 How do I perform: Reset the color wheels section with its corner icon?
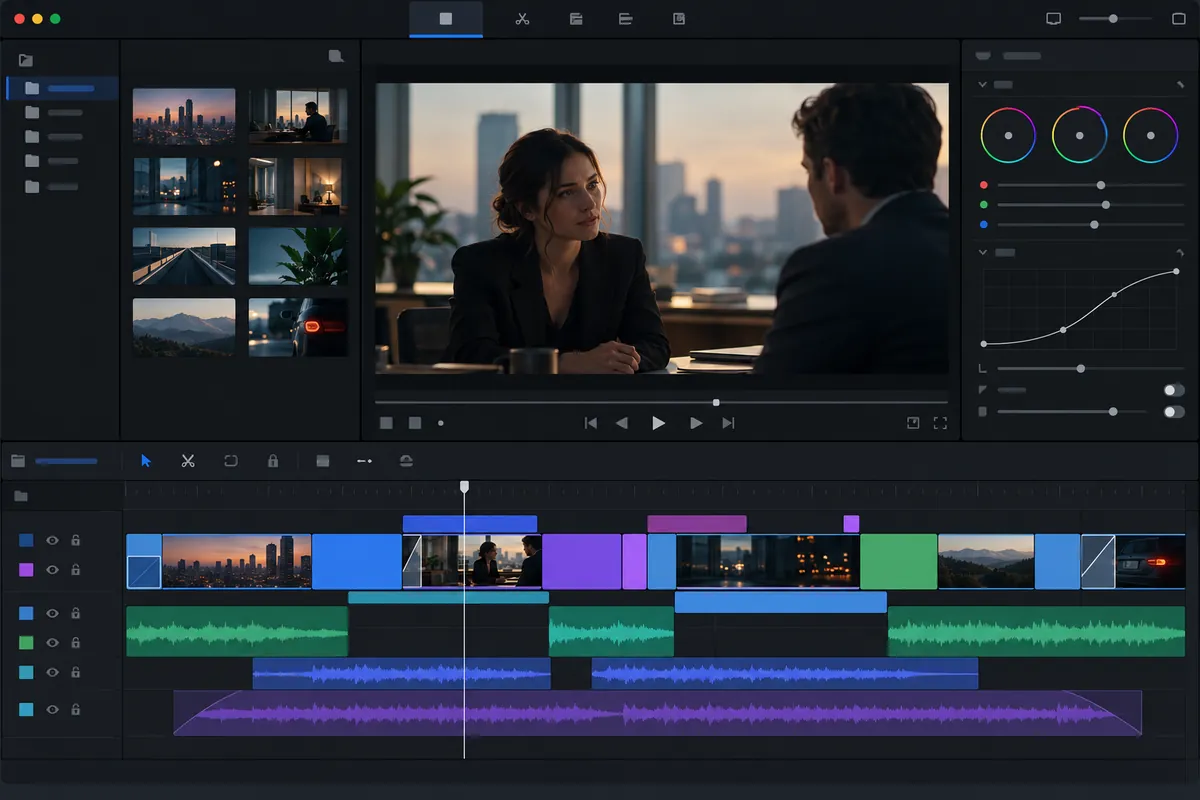coord(1181,85)
